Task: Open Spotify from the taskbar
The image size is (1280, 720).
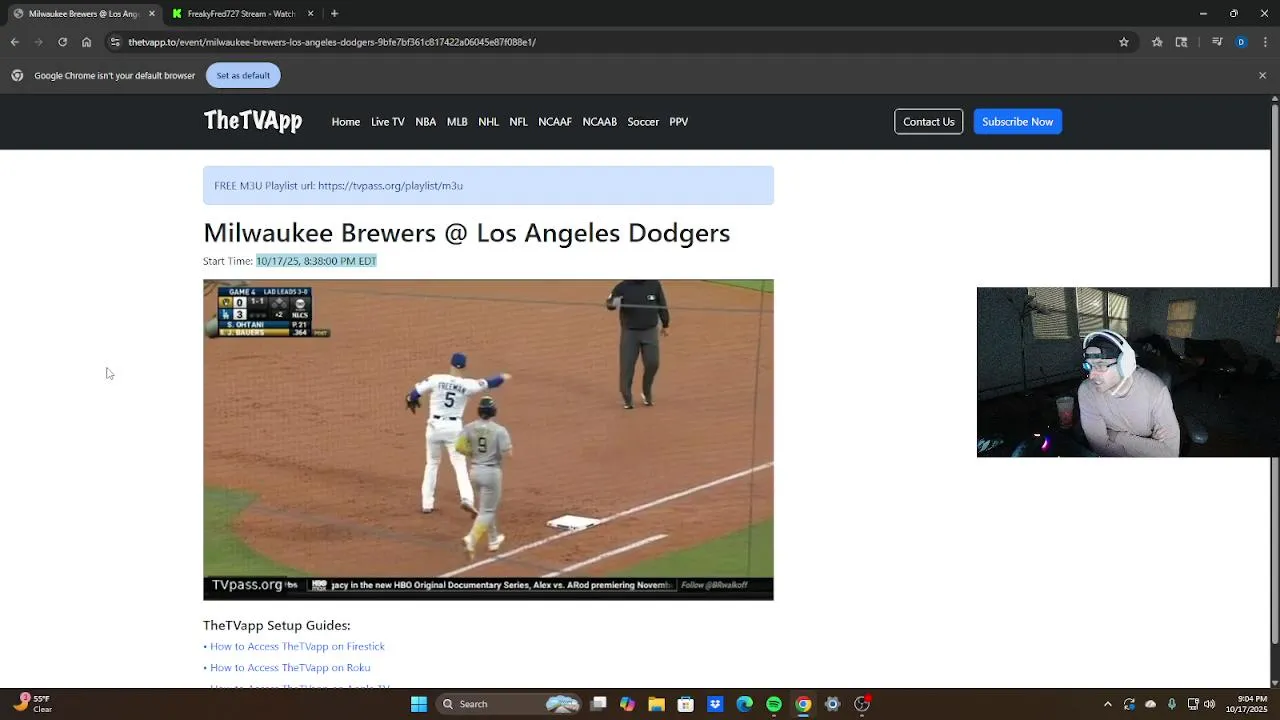Action: point(774,704)
